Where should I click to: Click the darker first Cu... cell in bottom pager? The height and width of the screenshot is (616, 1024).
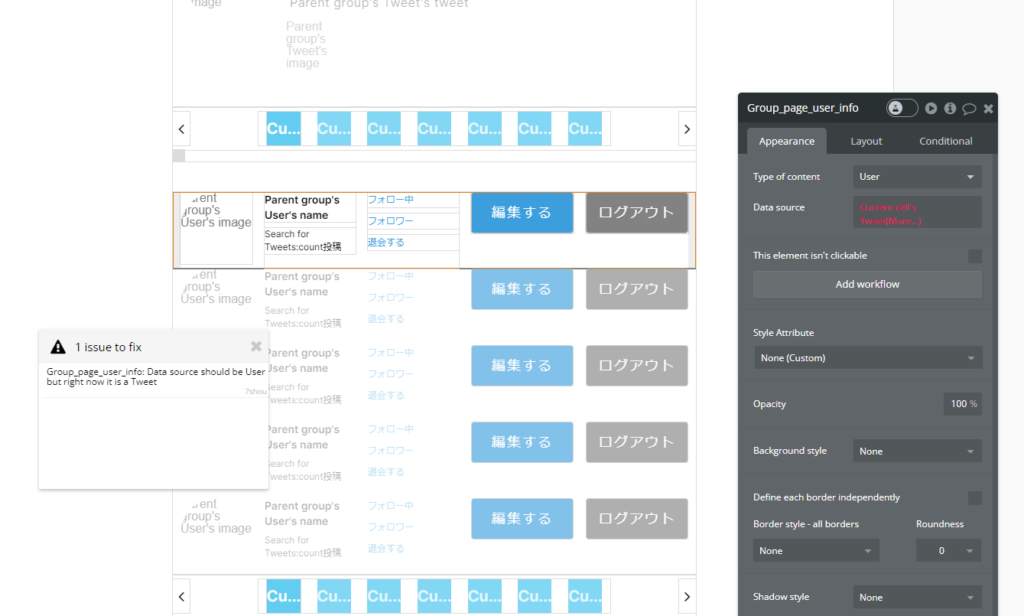pyautogui.click(x=283, y=596)
